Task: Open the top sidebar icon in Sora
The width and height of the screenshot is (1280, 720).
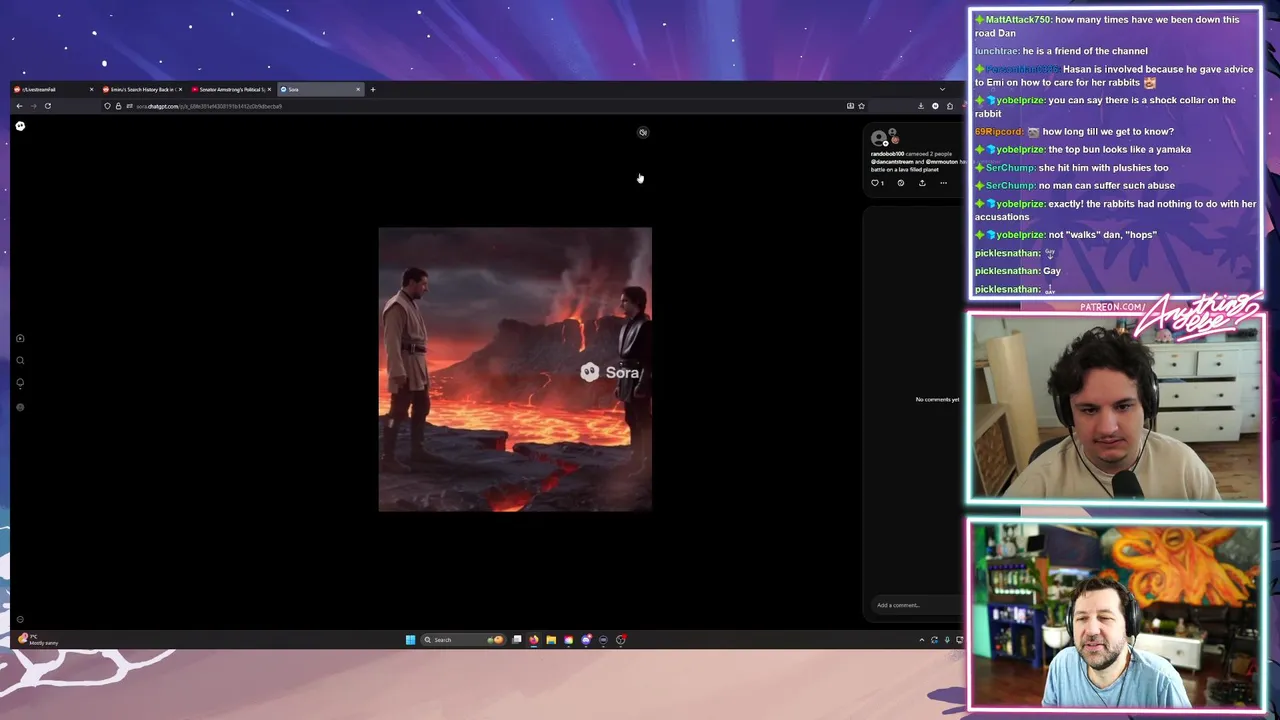Action: coord(20,339)
